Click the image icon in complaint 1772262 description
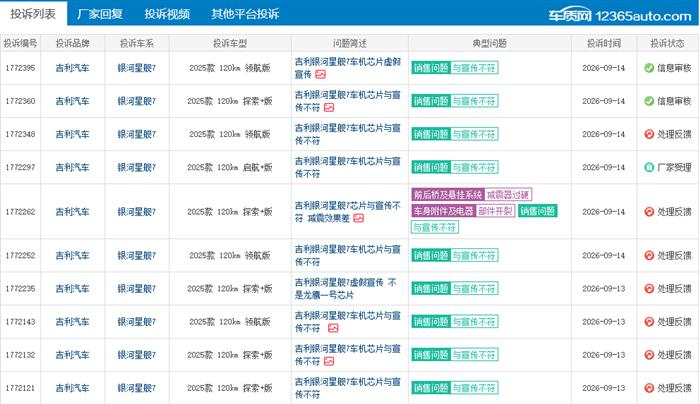This screenshot has width=700, height=404. (x=358, y=218)
